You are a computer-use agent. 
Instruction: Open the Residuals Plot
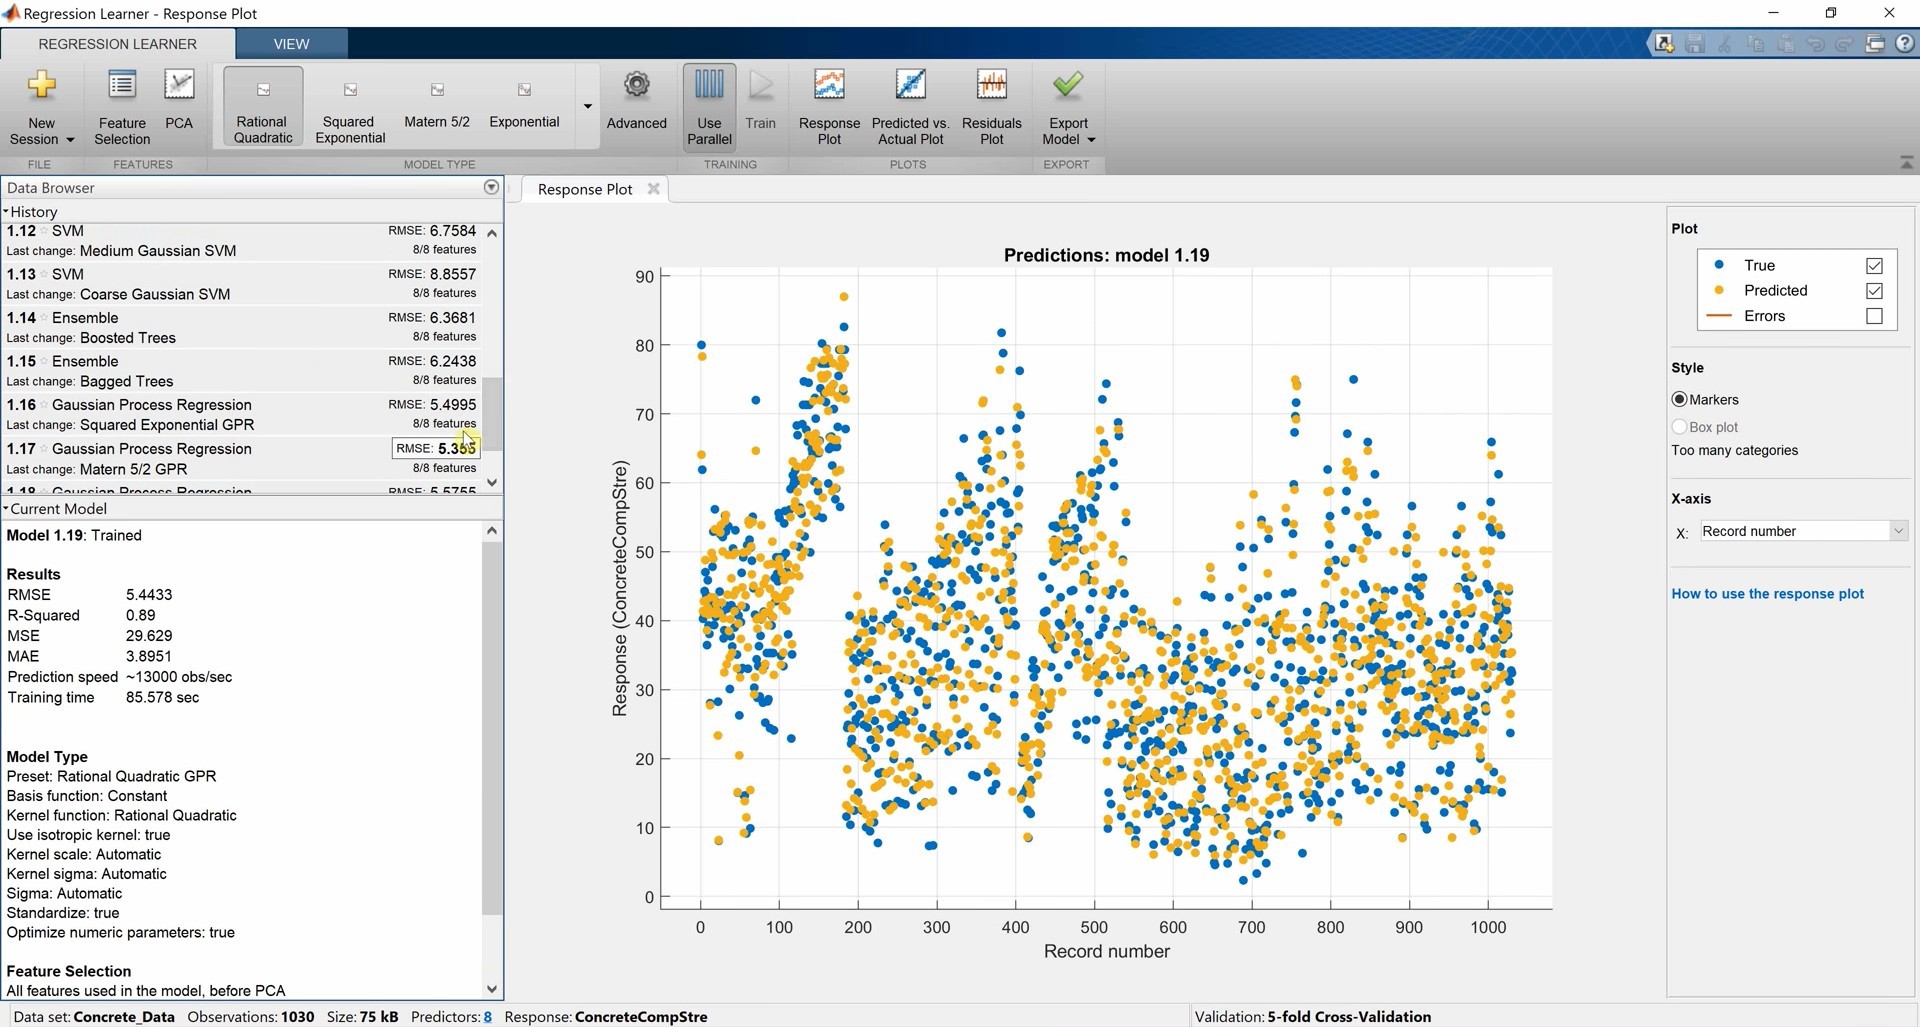click(991, 105)
